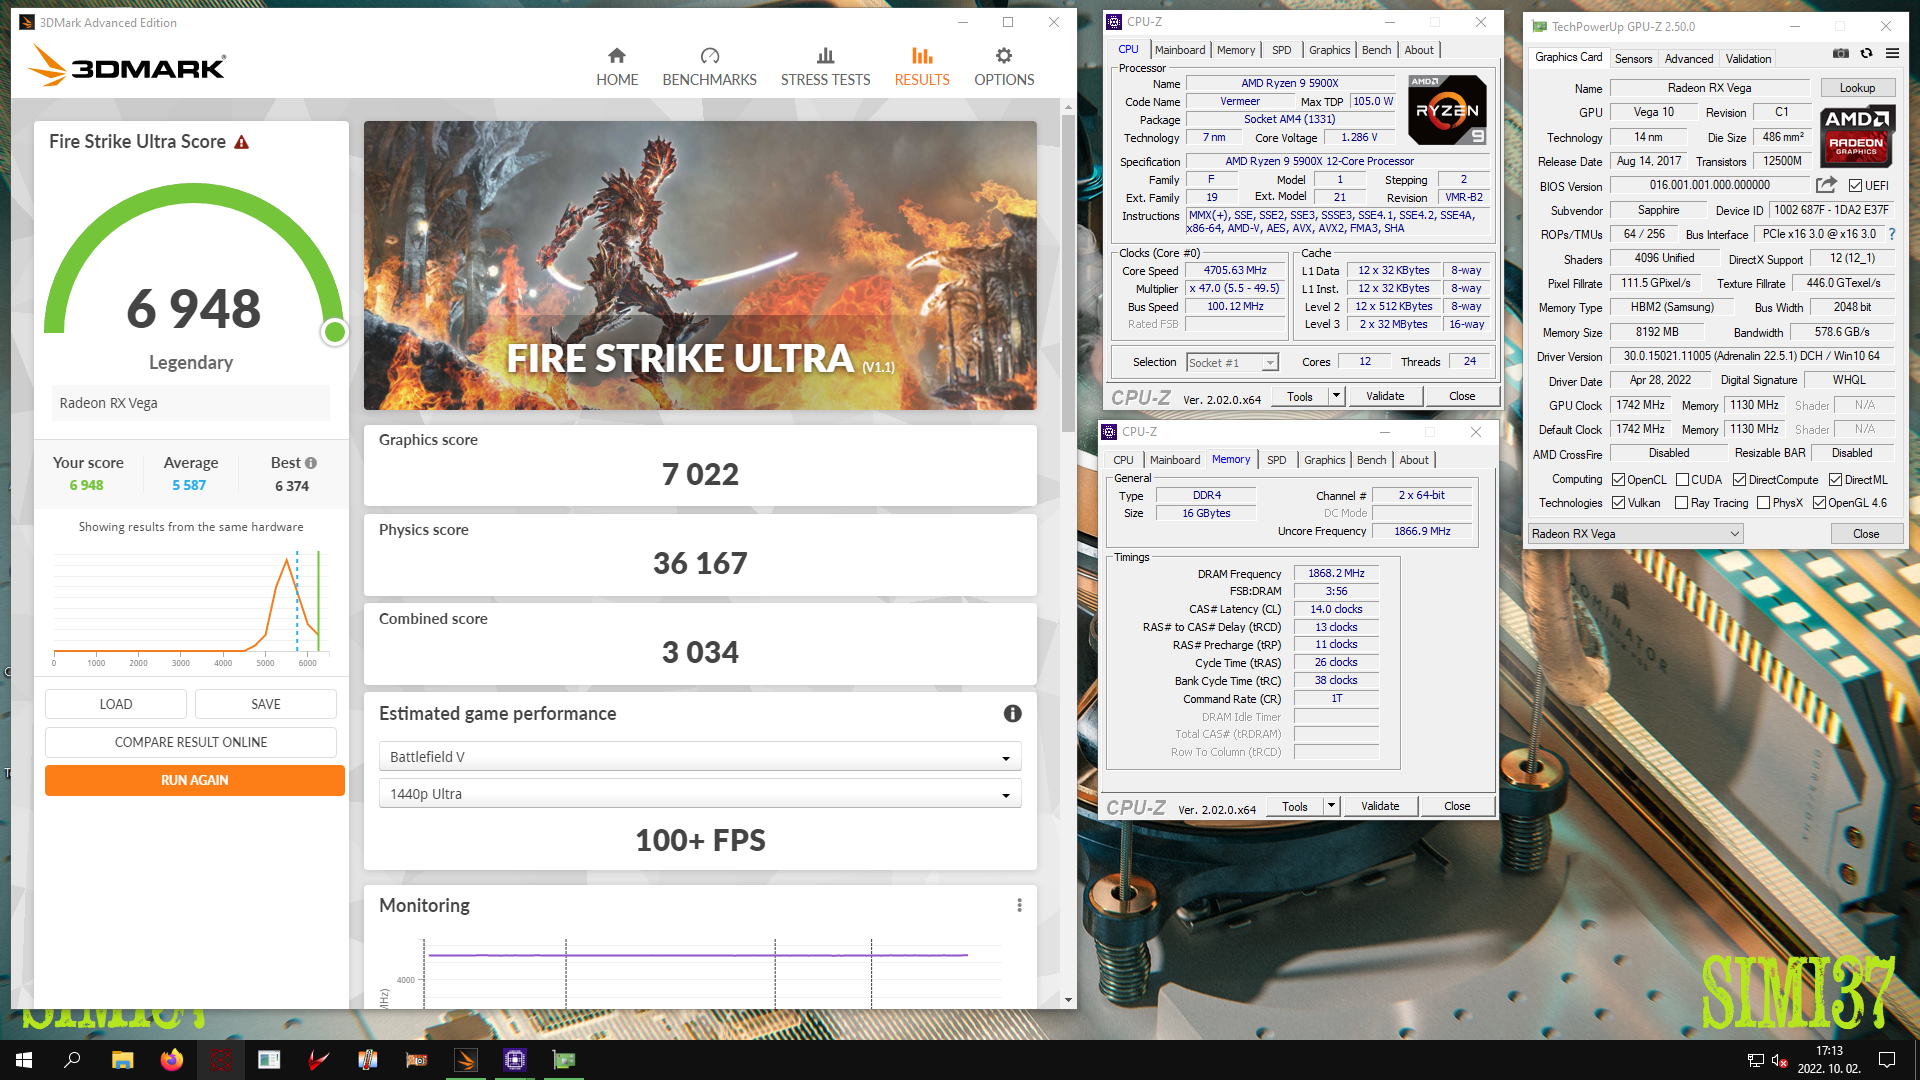Open 3DMark OPTIONS gear
The width and height of the screenshot is (1920, 1080).
(x=1004, y=67)
